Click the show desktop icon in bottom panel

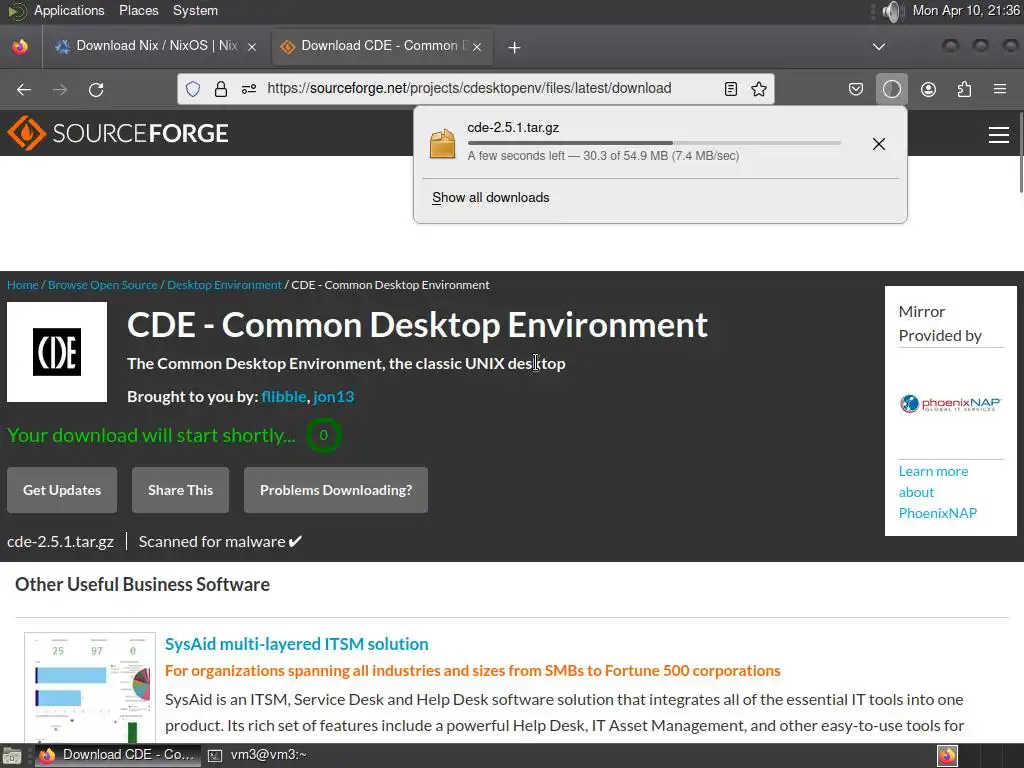click(11, 756)
